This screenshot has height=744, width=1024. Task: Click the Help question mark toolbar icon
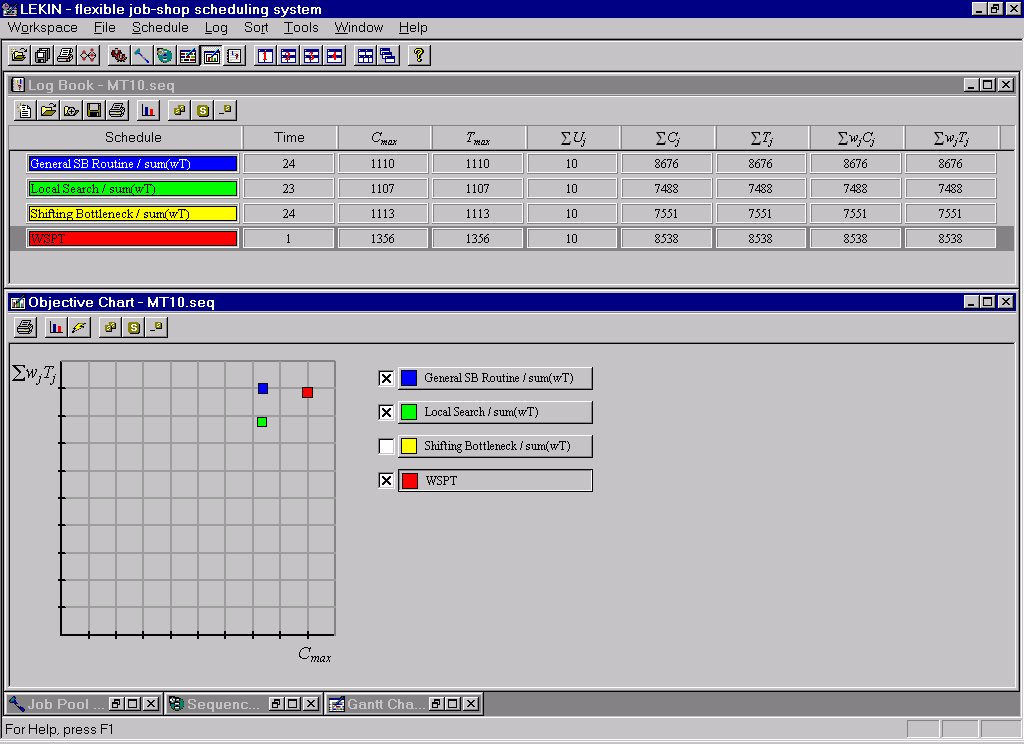(x=419, y=56)
